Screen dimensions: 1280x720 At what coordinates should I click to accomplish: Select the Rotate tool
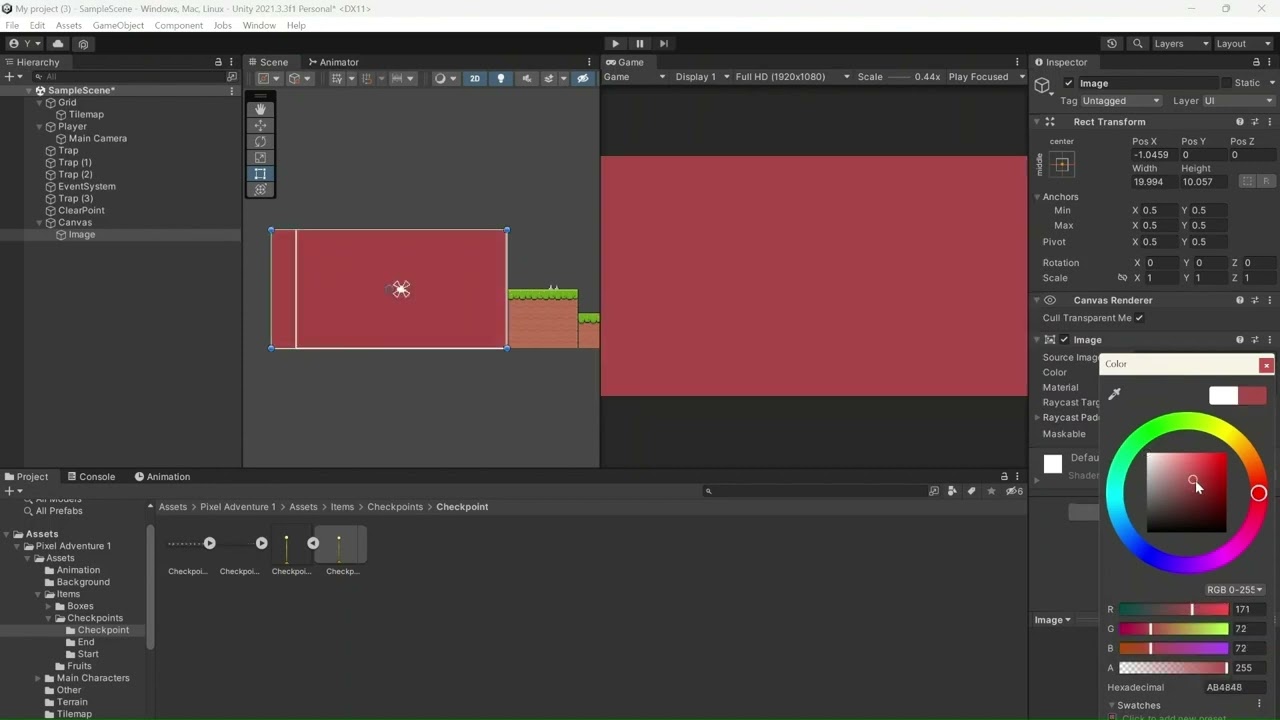click(260, 141)
